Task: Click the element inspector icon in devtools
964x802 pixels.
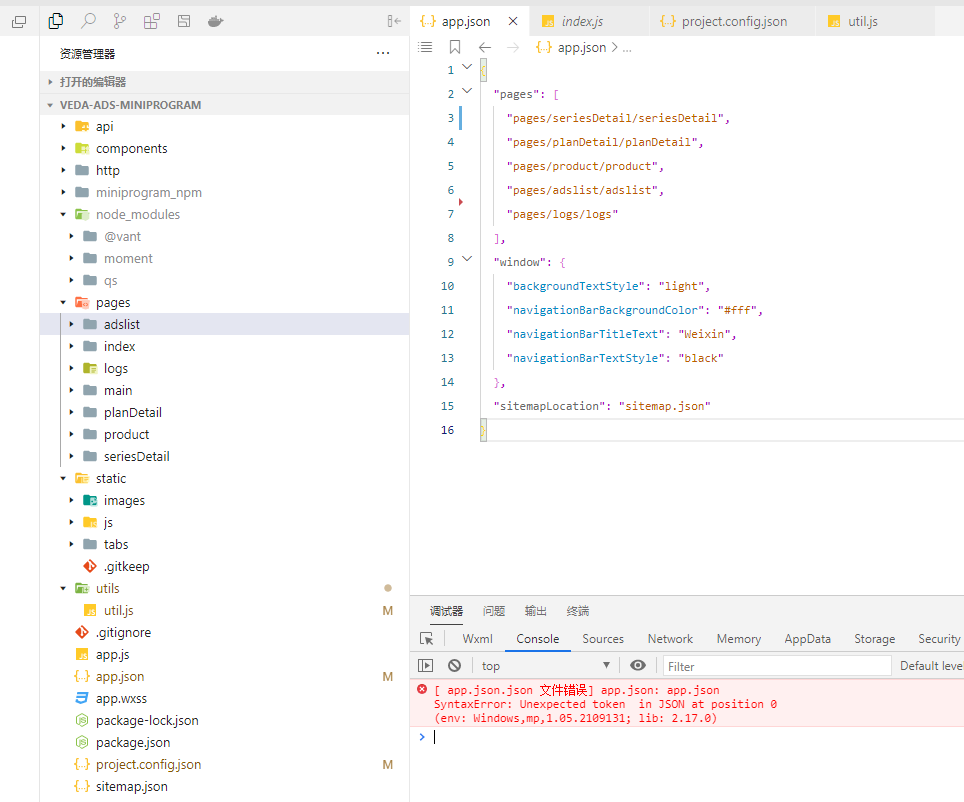Action: point(427,639)
